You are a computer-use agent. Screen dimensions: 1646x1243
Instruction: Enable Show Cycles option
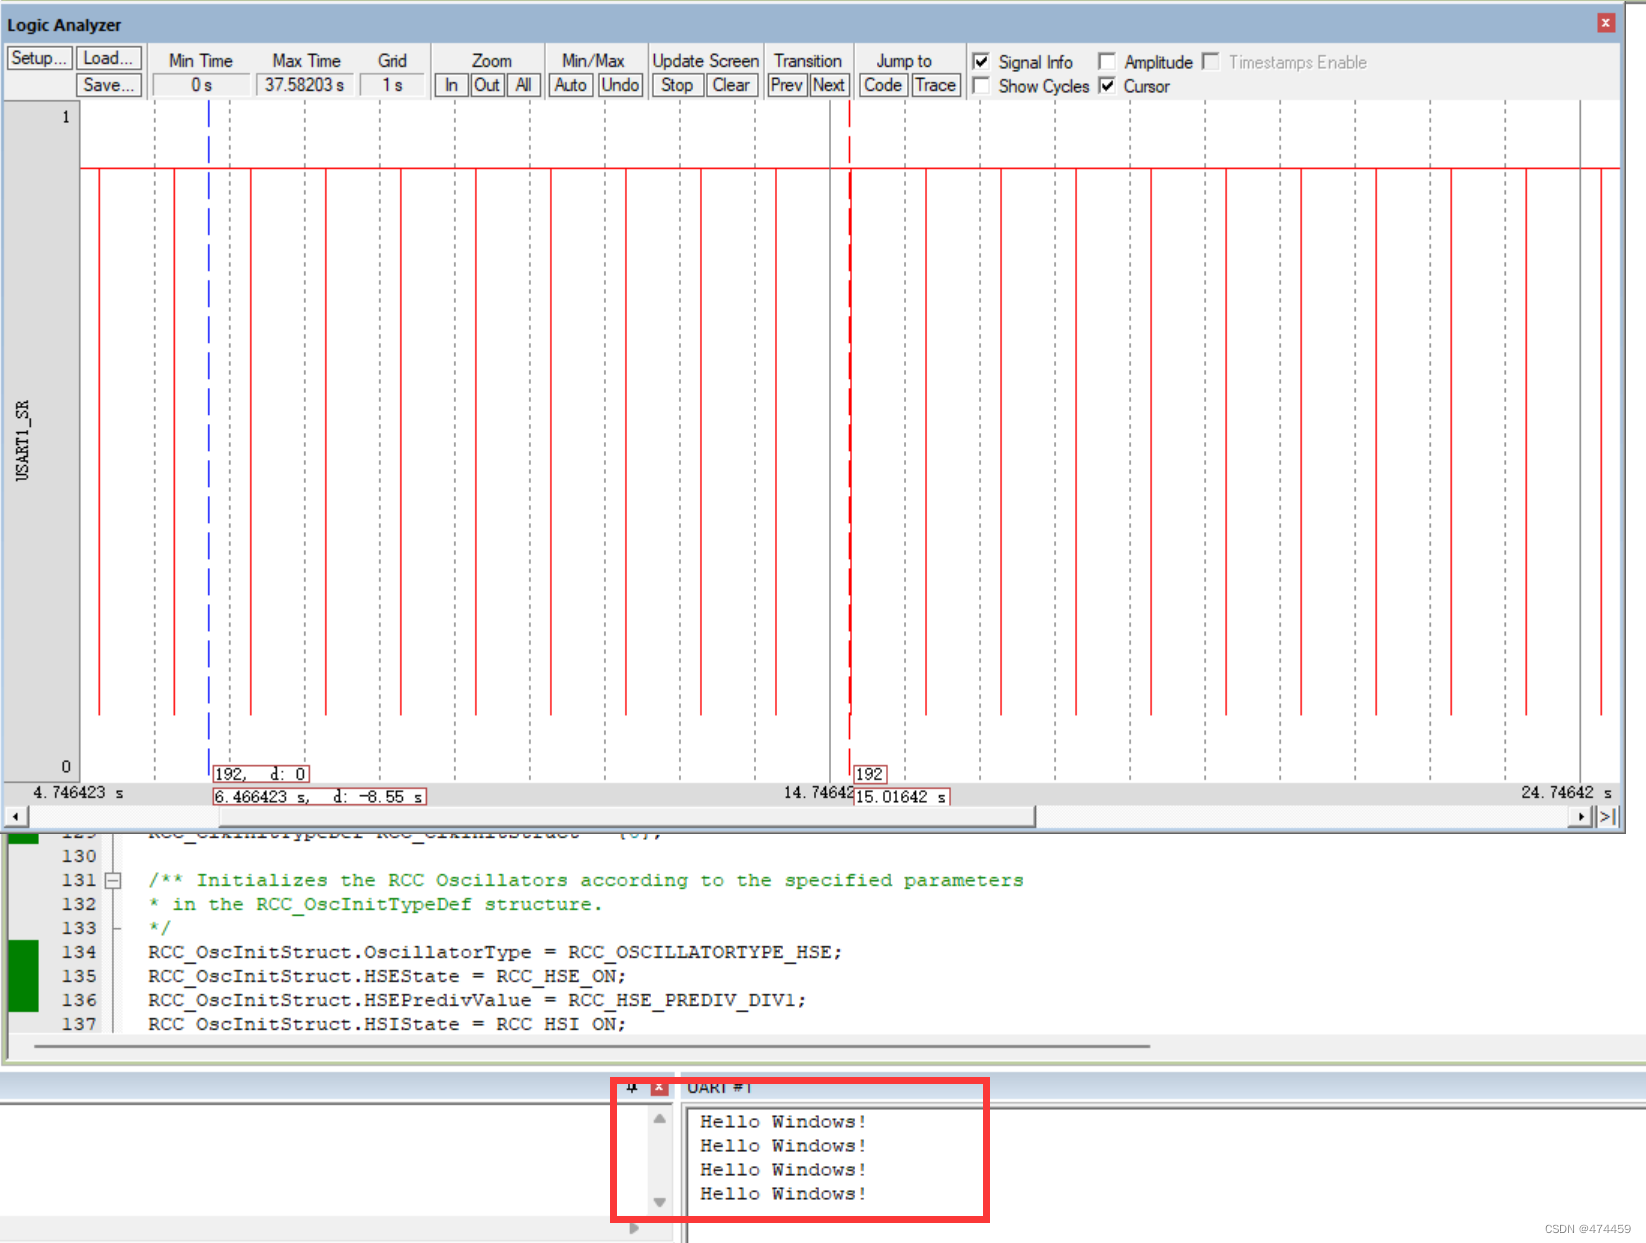click(x=981, y=86)
